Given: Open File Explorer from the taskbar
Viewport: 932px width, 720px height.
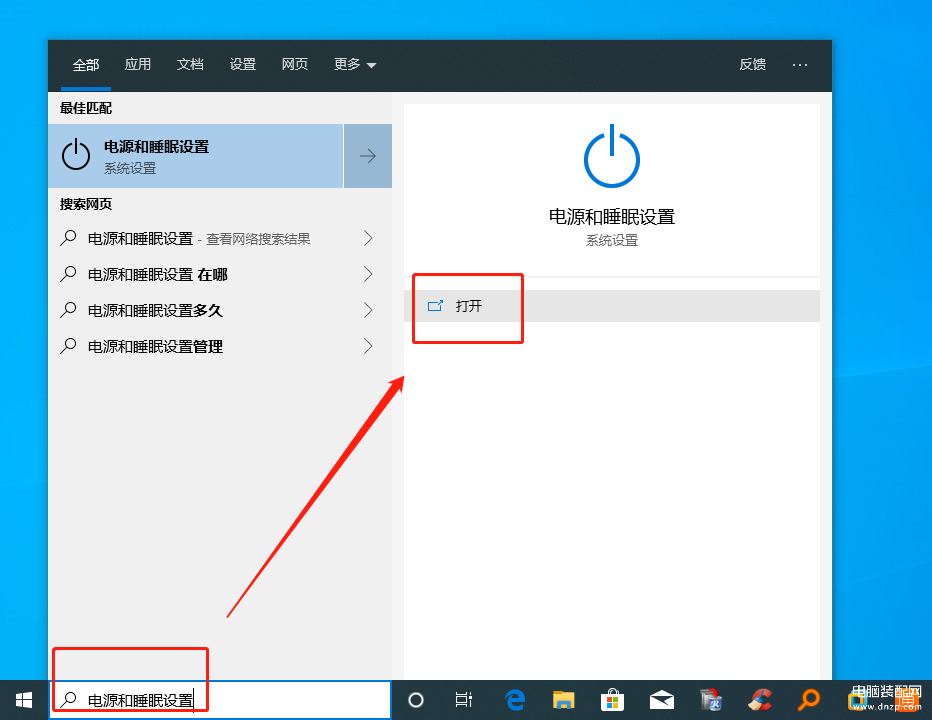Looking at the screenshot, I should point(563,700).
